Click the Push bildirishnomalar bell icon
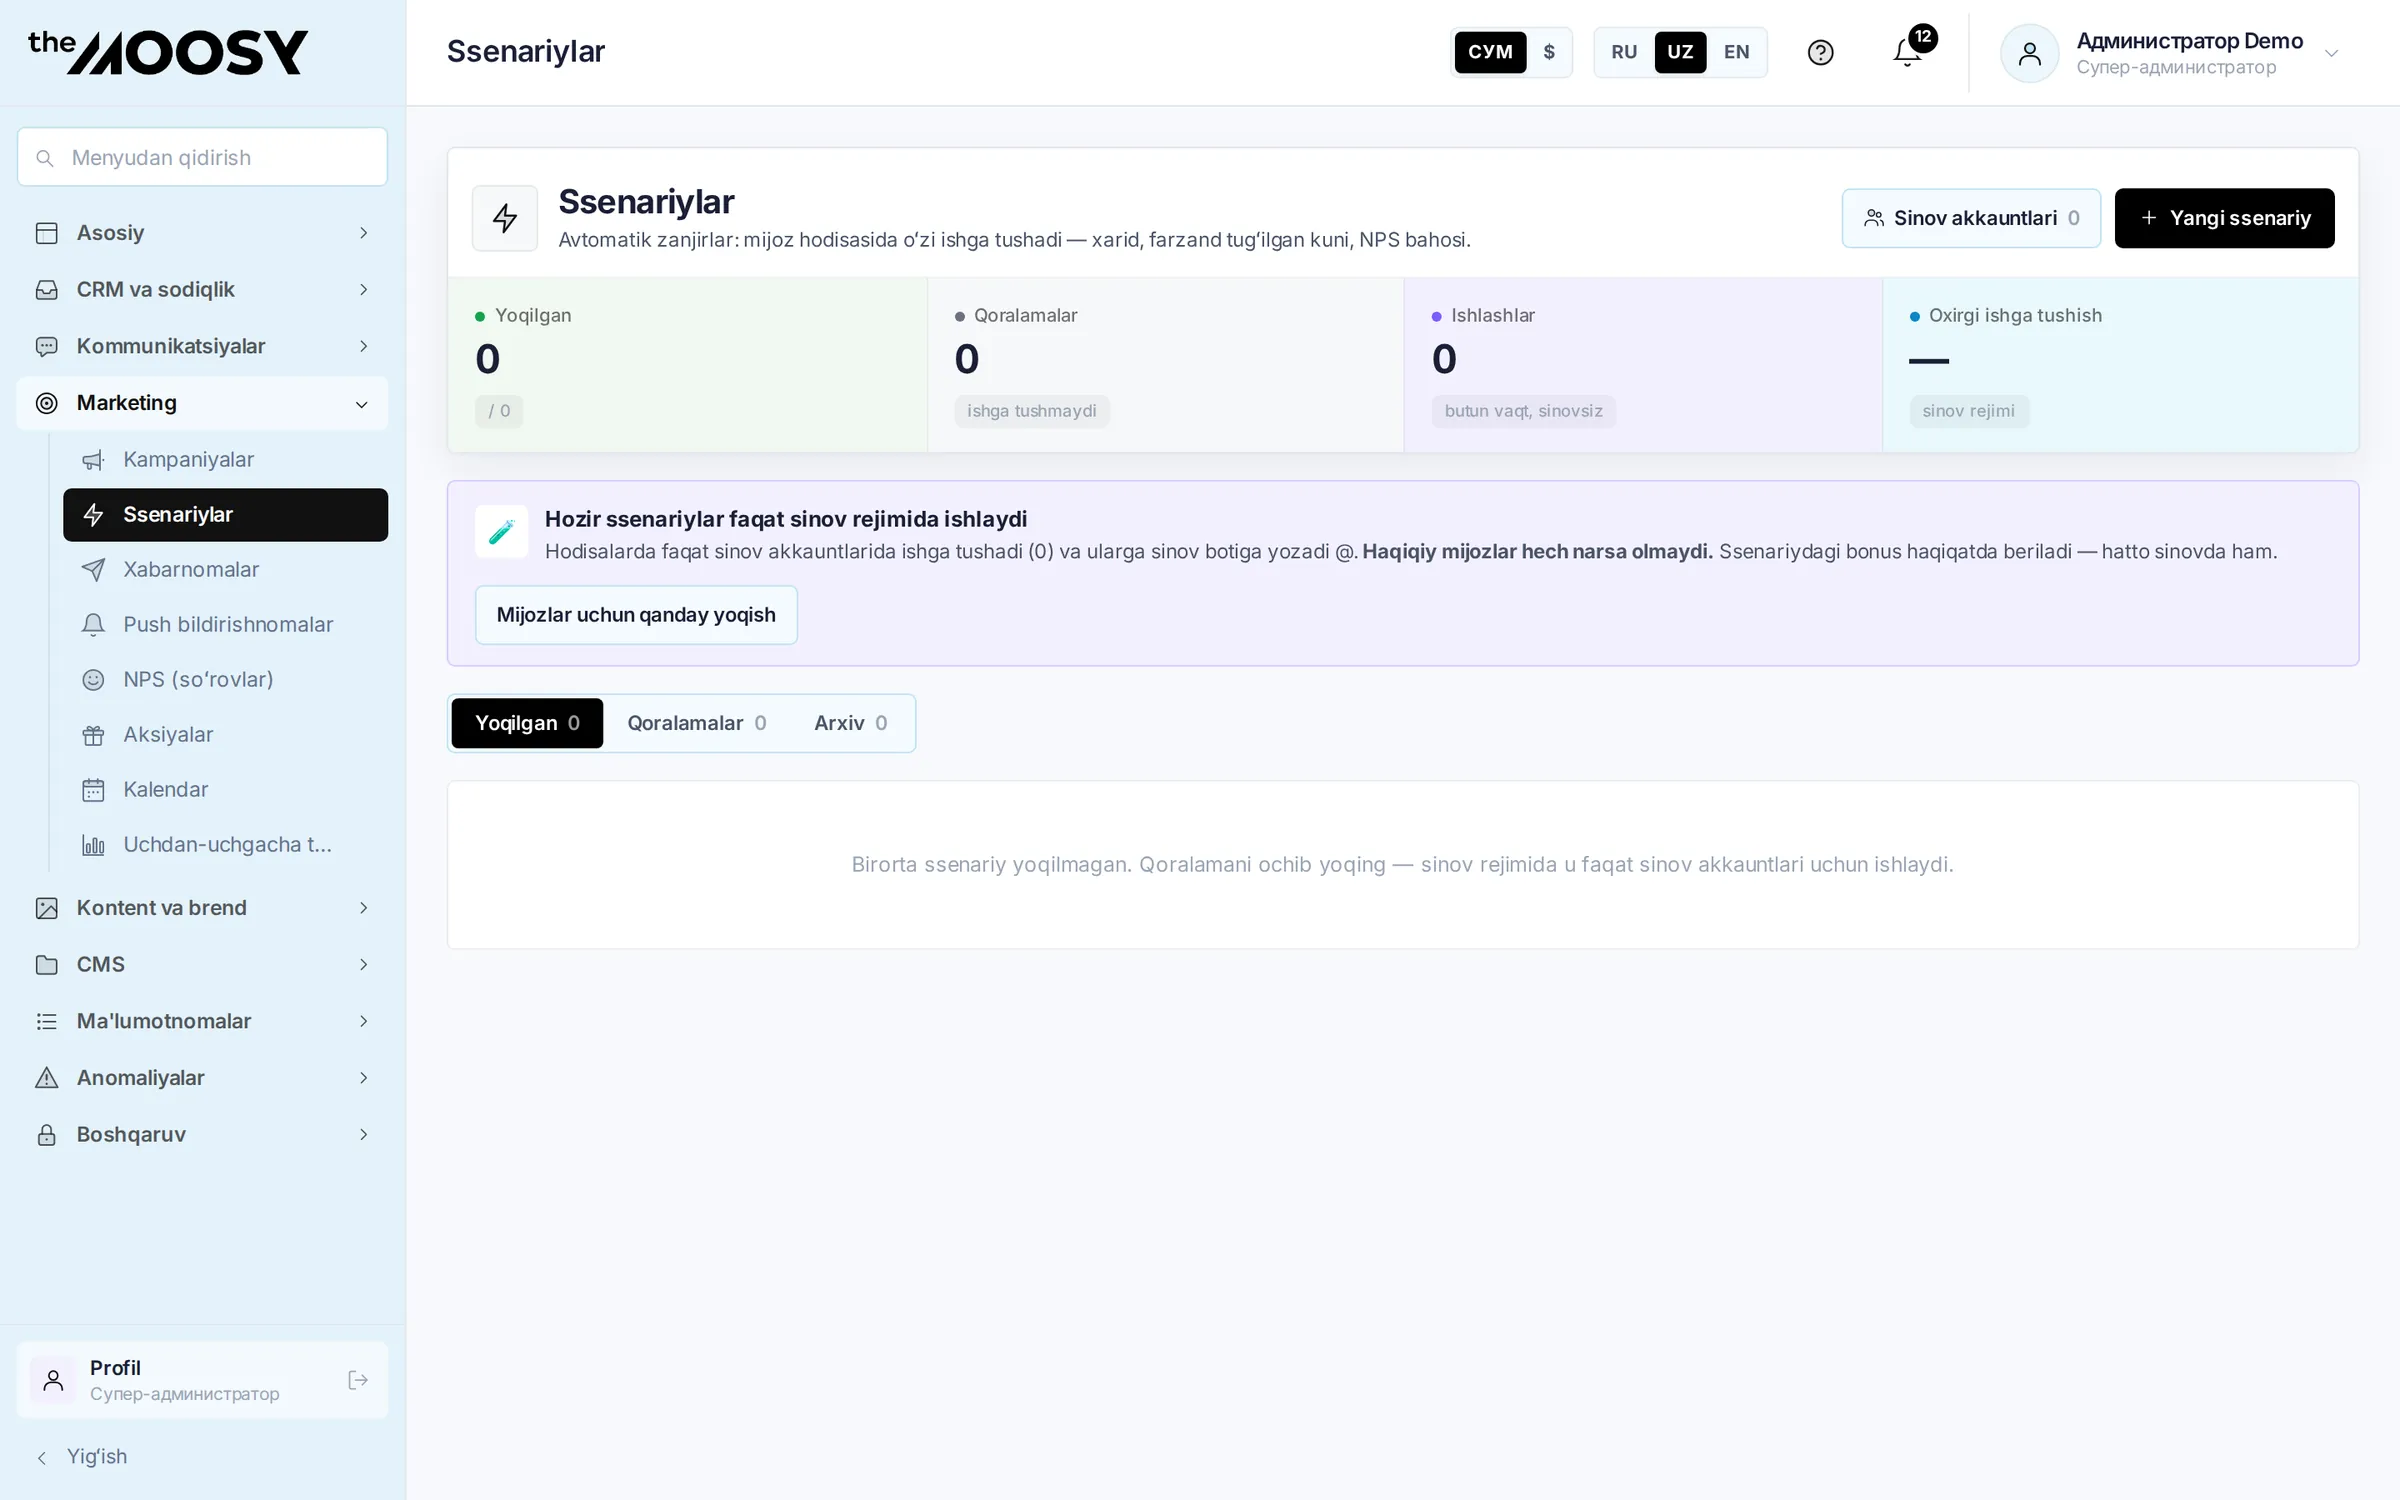 [93, 625]
